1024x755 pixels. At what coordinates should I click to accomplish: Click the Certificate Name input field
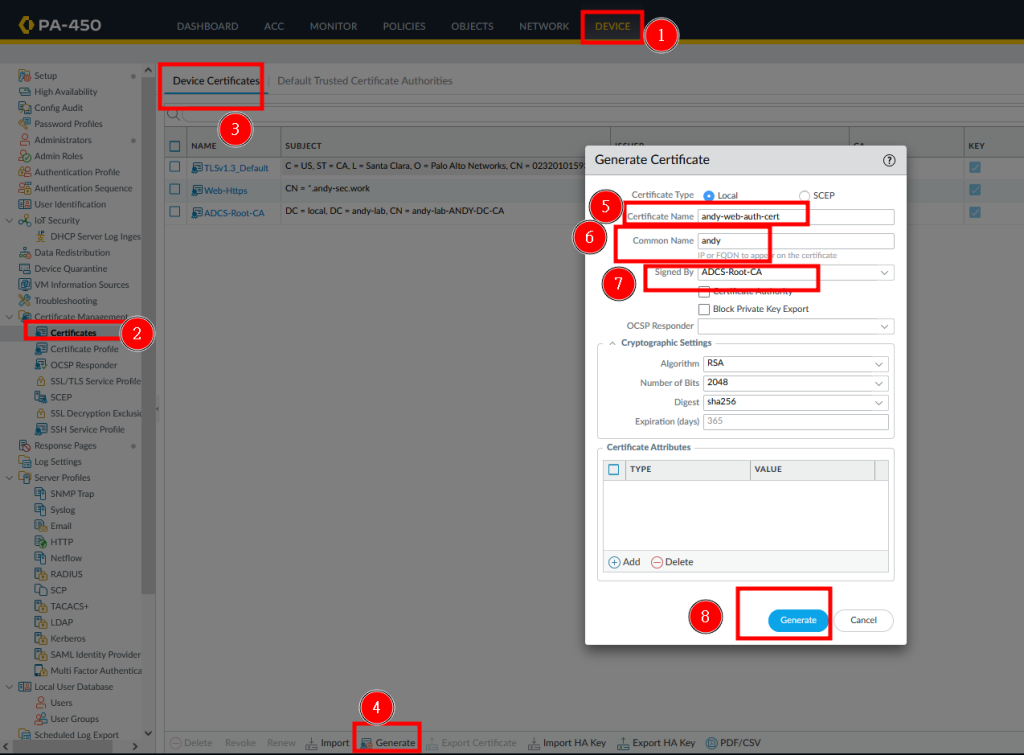click(796, 217)
